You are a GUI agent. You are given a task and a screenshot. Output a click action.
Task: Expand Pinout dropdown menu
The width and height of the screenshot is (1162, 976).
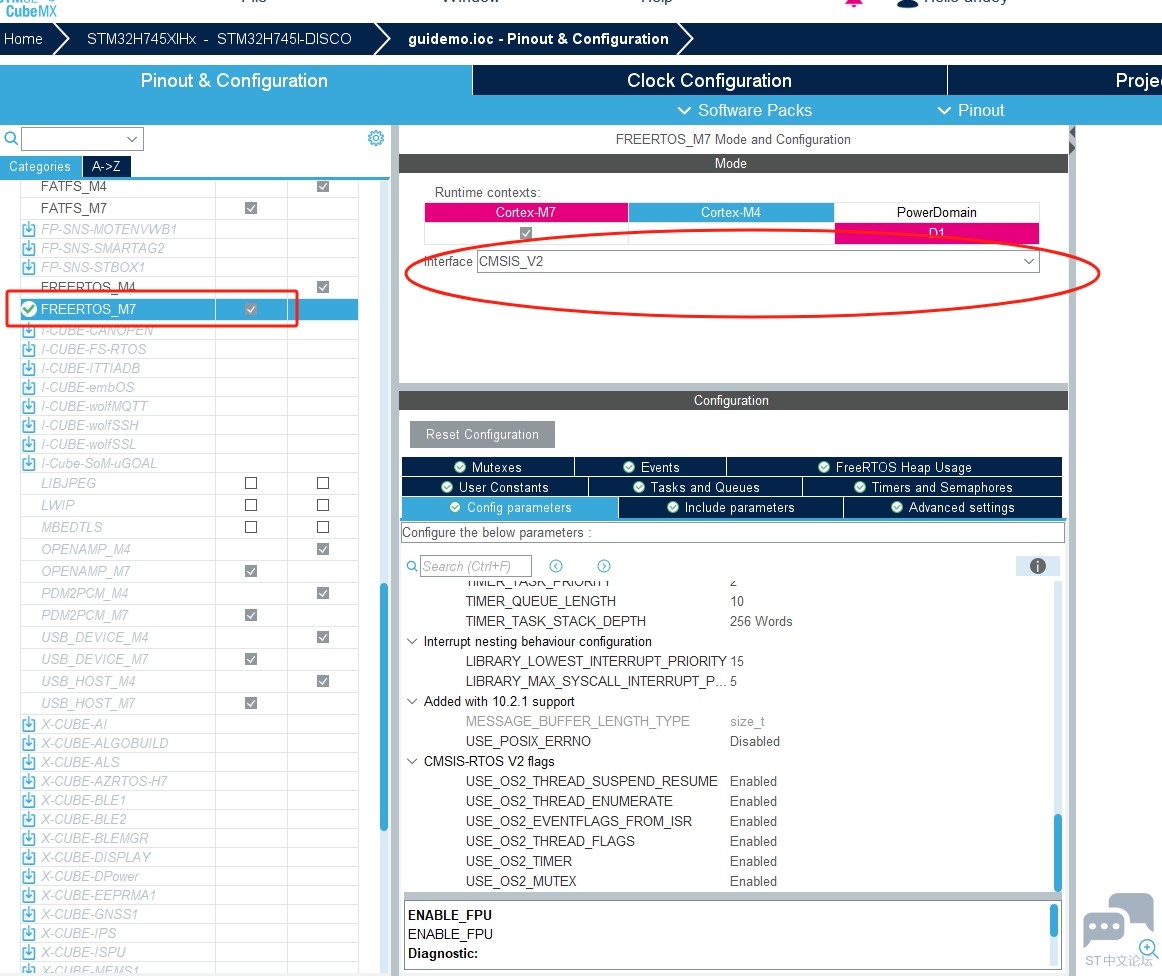(x=971, y=110)
